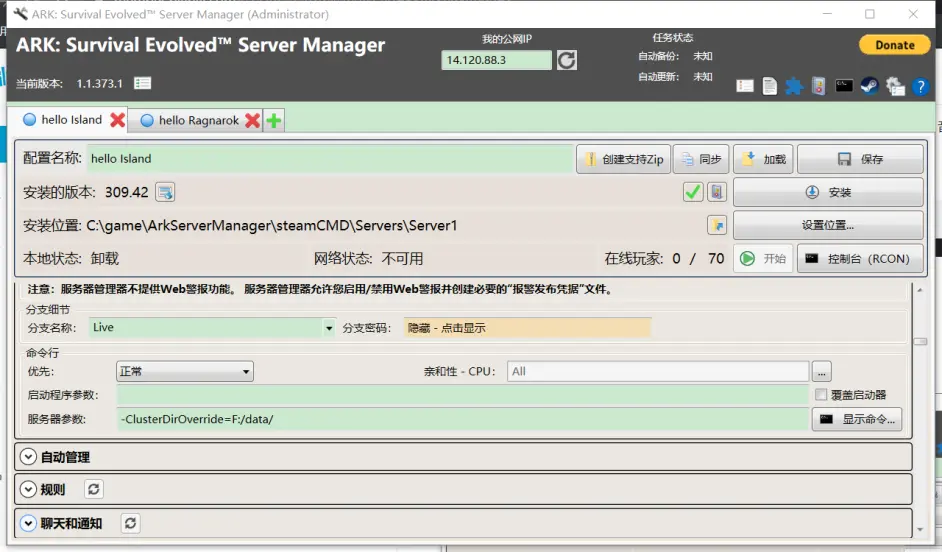Click the mod update icon beside checkmark
Screen dimensions: 942x552
tap(717, 192)
